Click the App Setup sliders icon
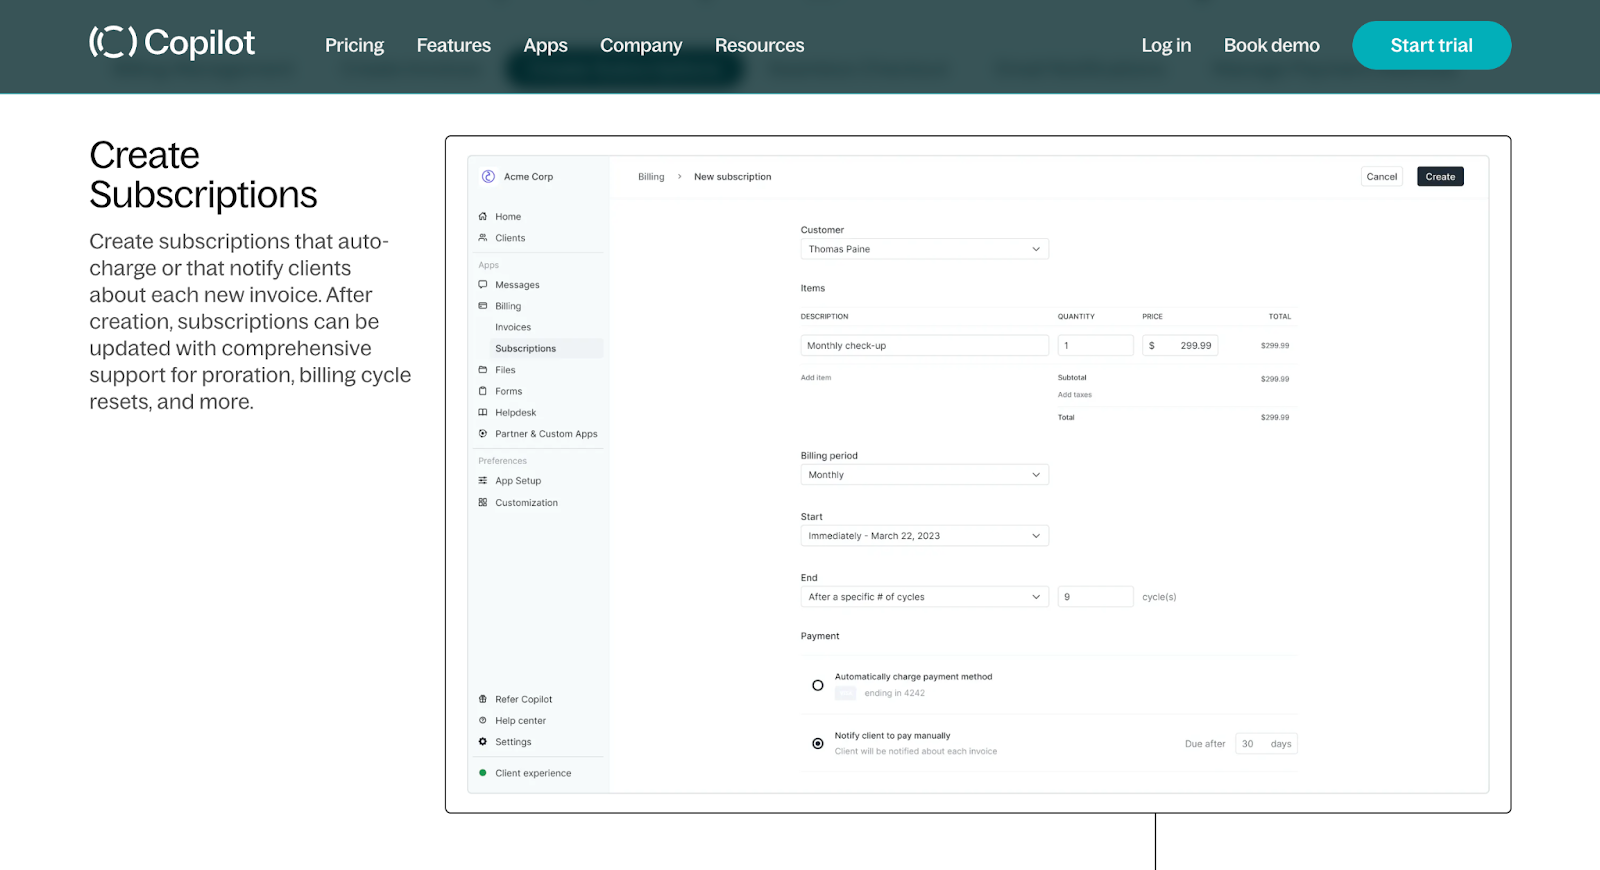The width and height of the screenshot is (1600, 870). pos(483,481)
